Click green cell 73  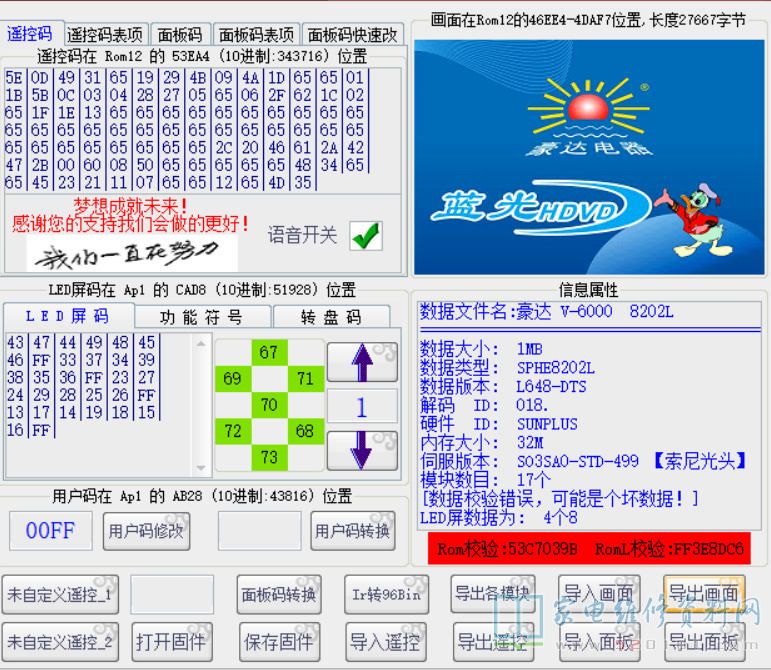[269, 457]
